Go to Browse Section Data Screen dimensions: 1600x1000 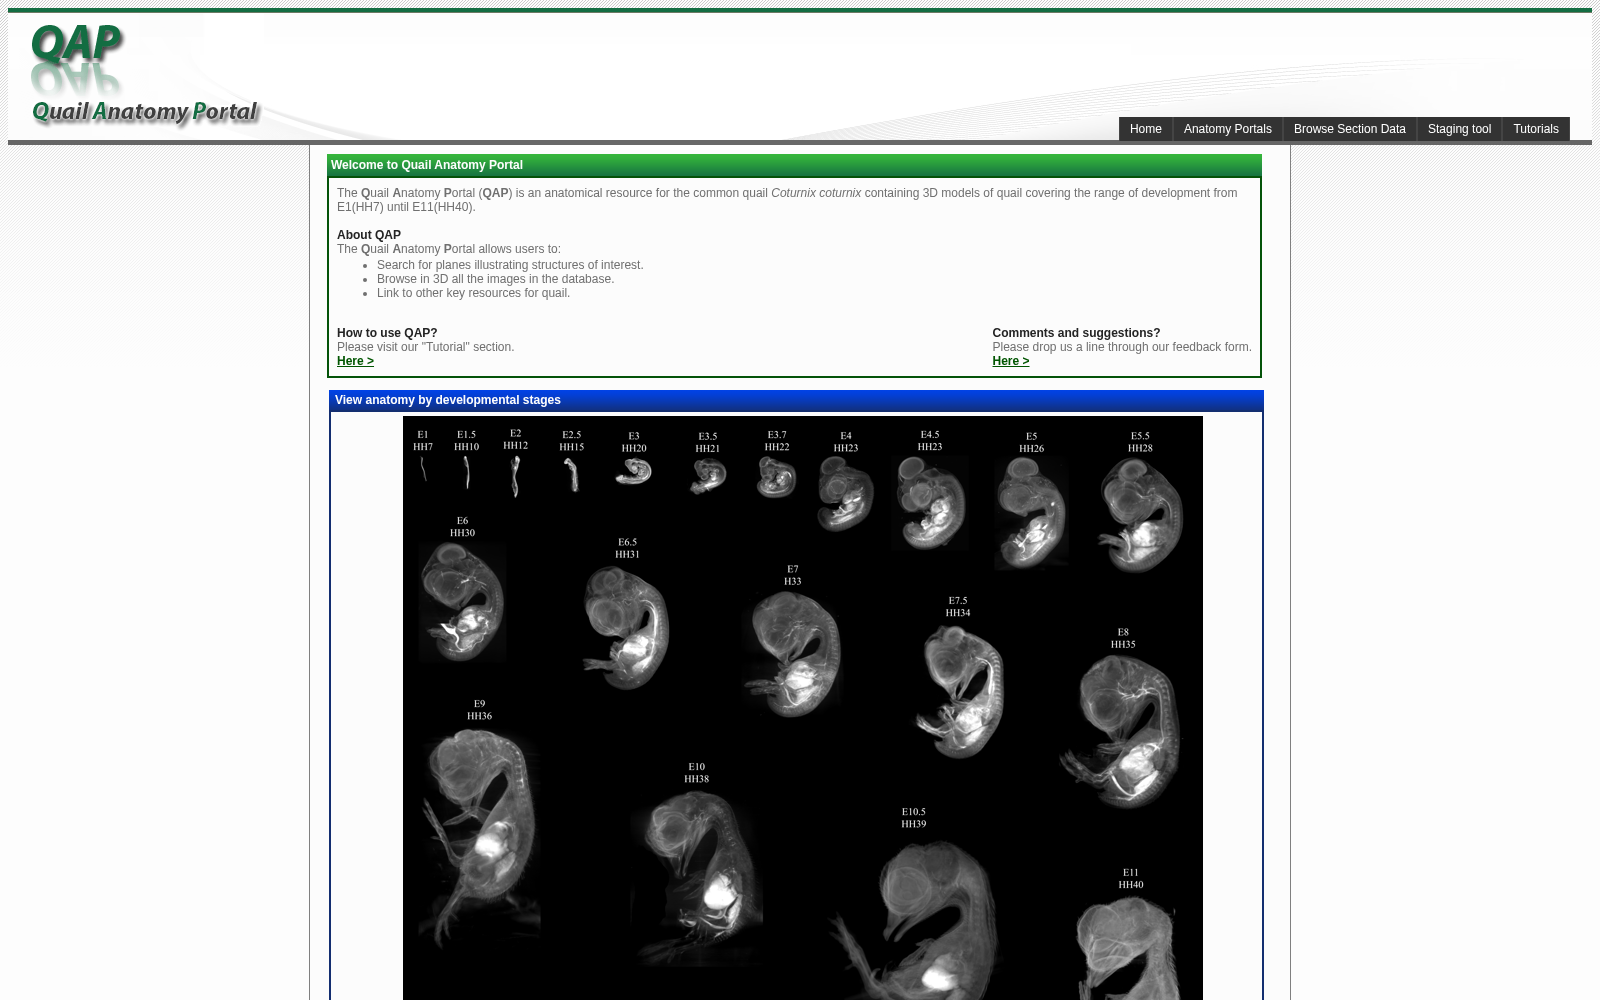[x=1349, y=129]
